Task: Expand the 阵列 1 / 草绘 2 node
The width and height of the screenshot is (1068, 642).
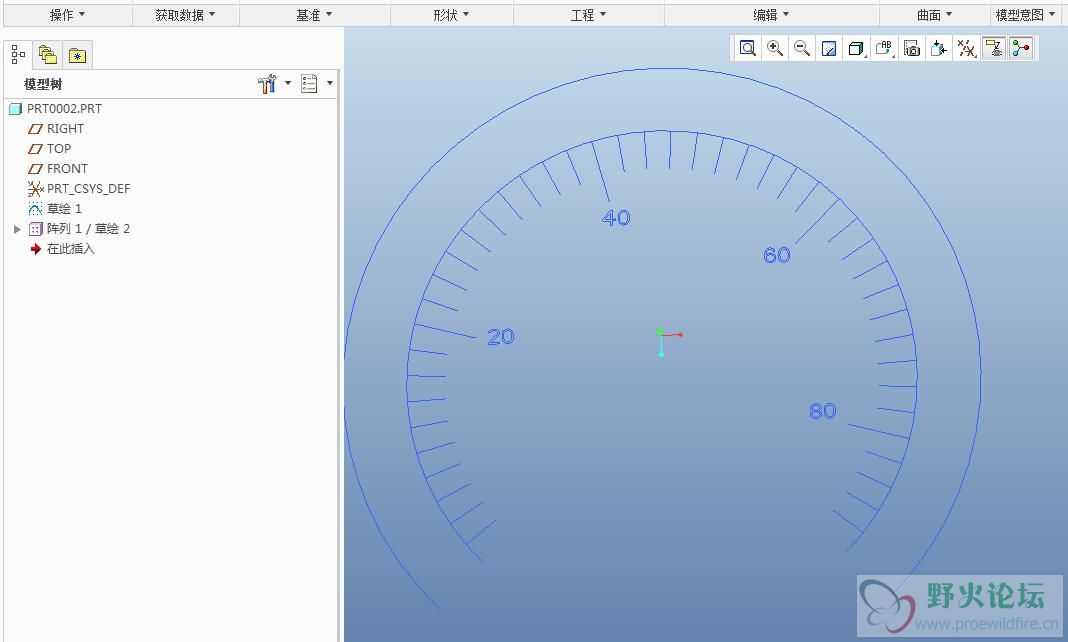Action: click(x=17, y=229)
